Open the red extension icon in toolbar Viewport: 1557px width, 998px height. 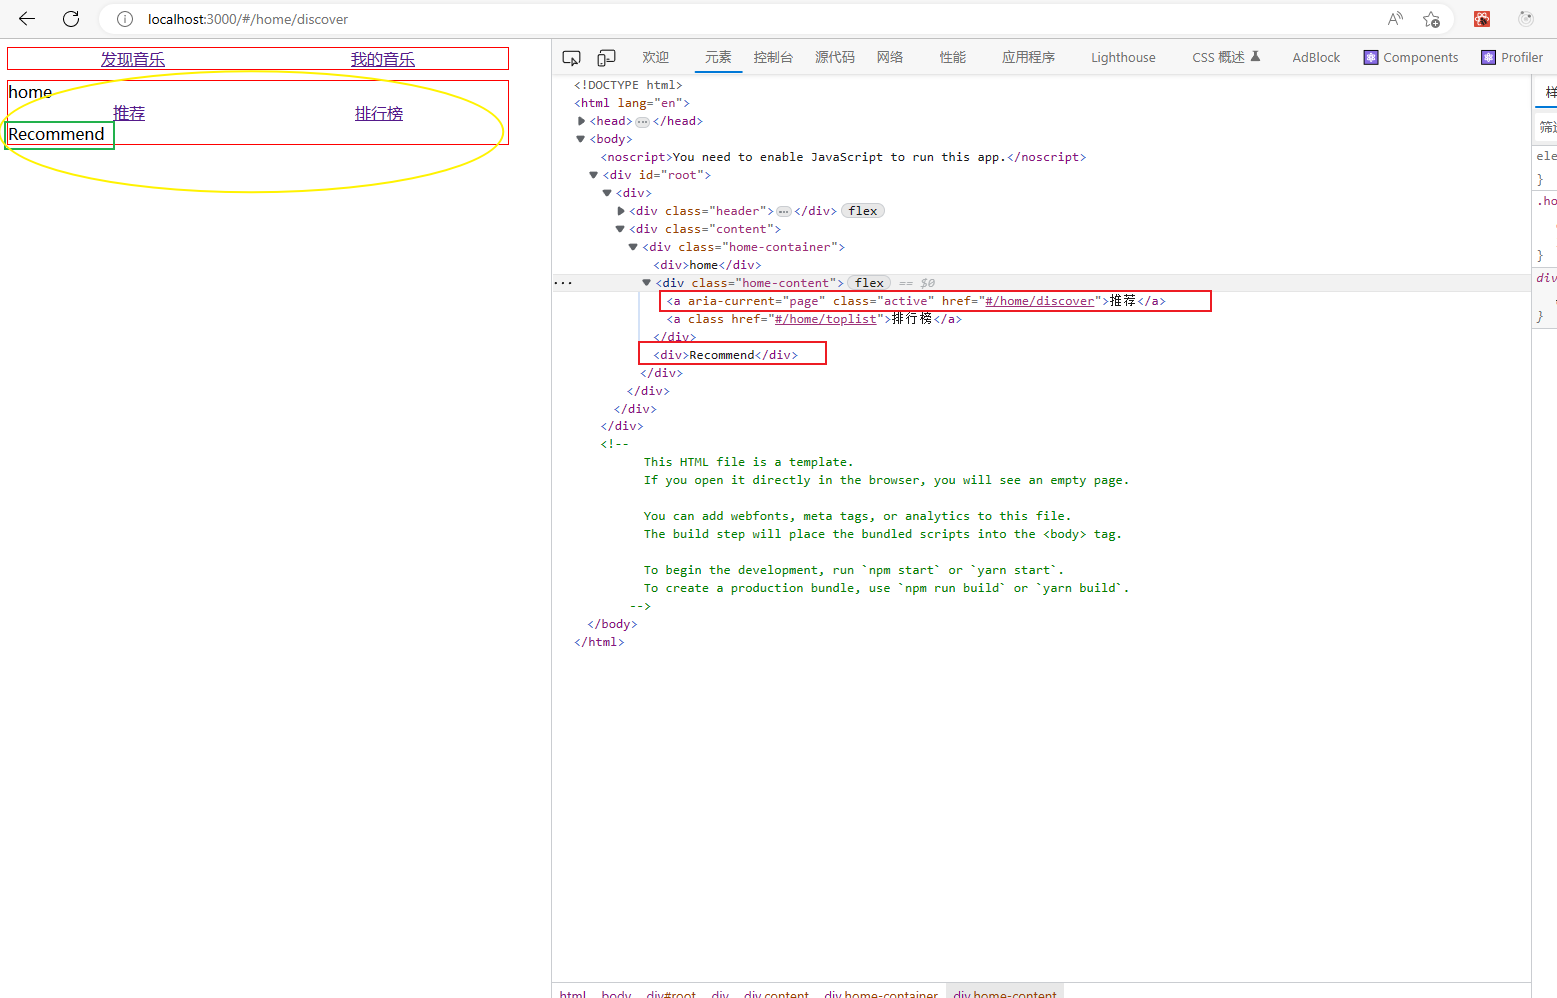click(1482, 19)
